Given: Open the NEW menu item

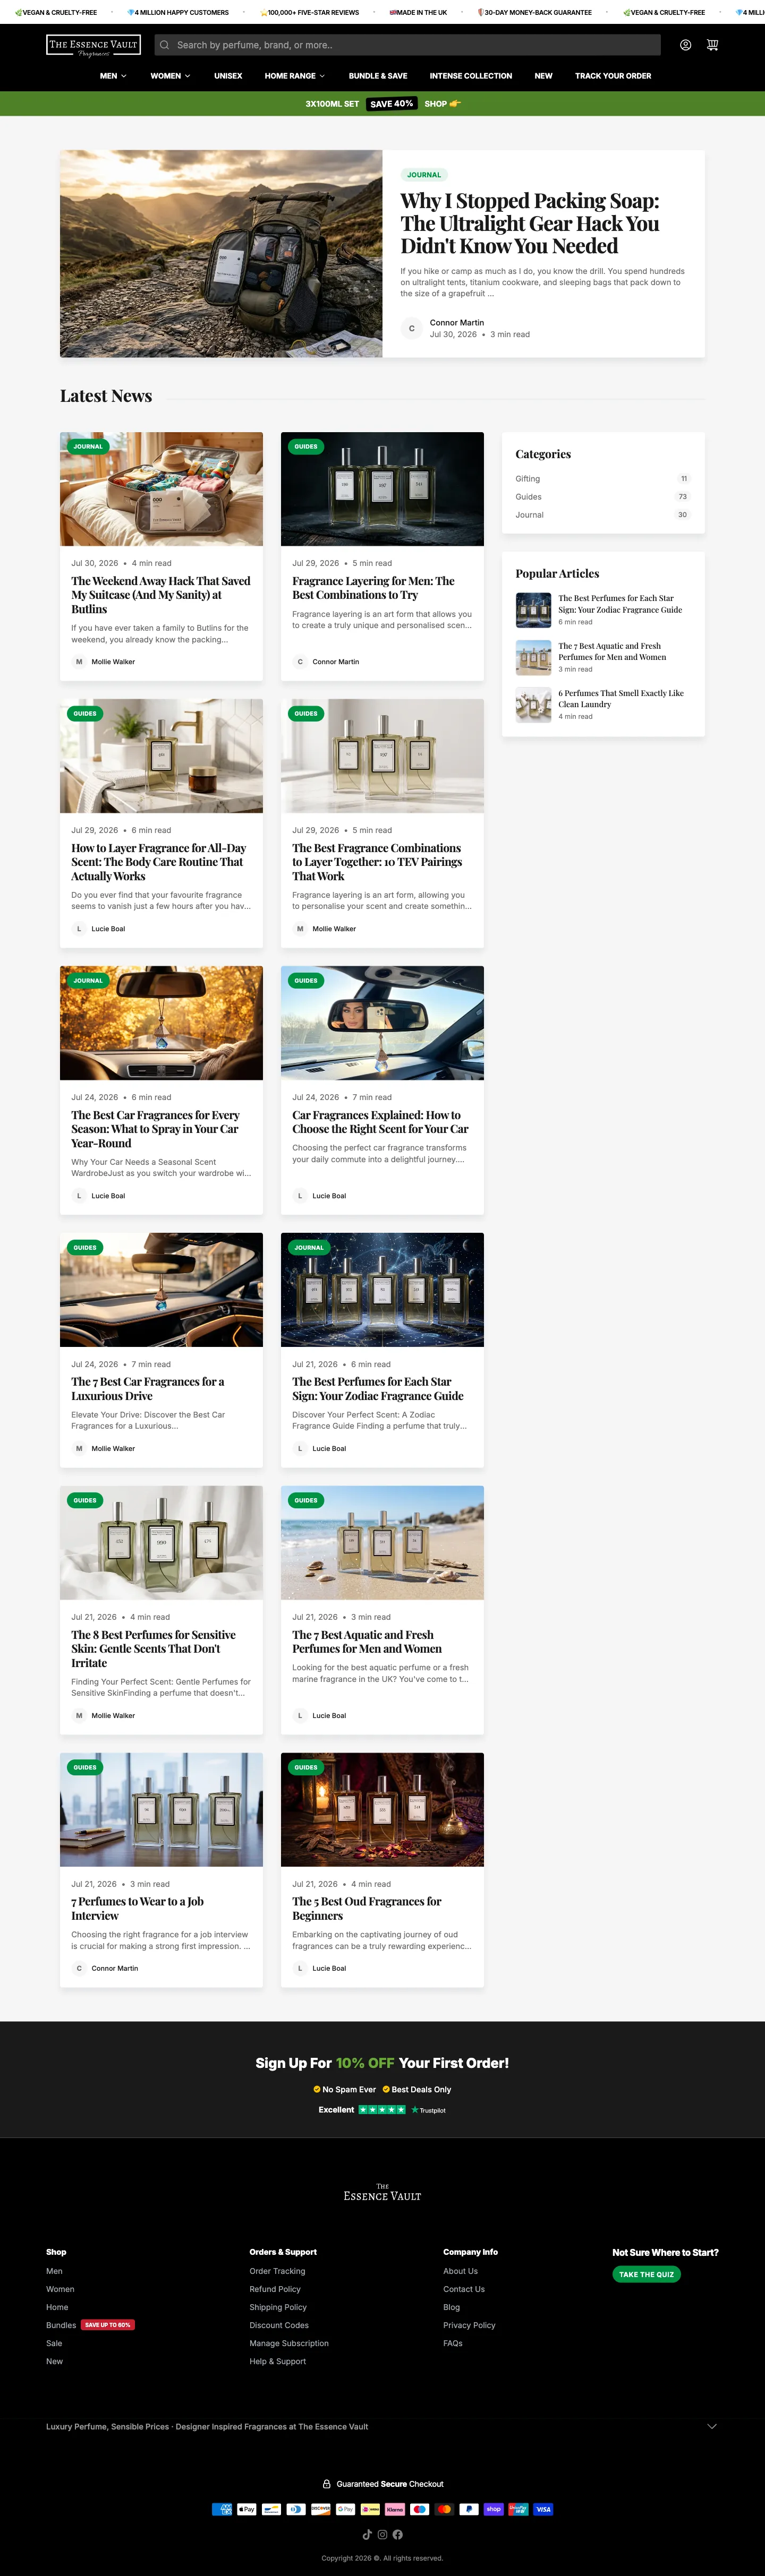Looking at the screenshot, I should (543, 76).
